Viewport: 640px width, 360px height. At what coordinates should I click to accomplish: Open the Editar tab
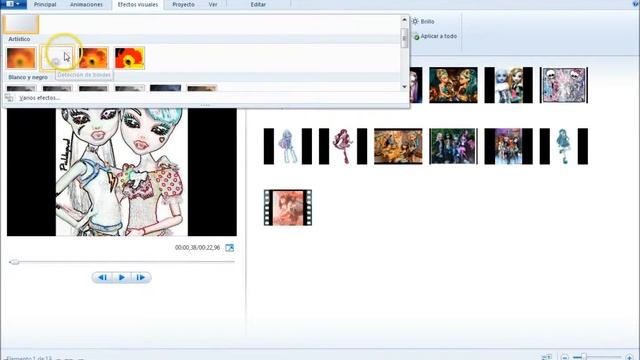(x=258, y=4)
